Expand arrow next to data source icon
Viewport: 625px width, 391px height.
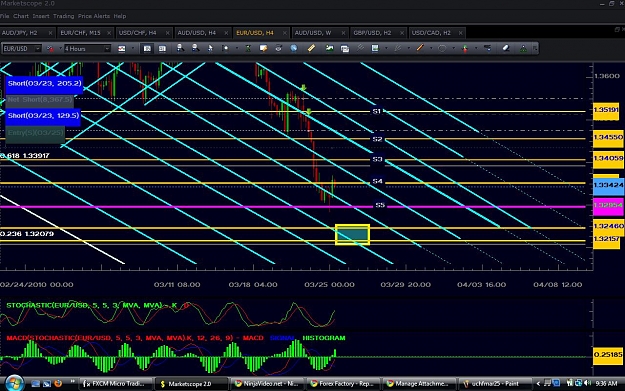click(61, 49)
